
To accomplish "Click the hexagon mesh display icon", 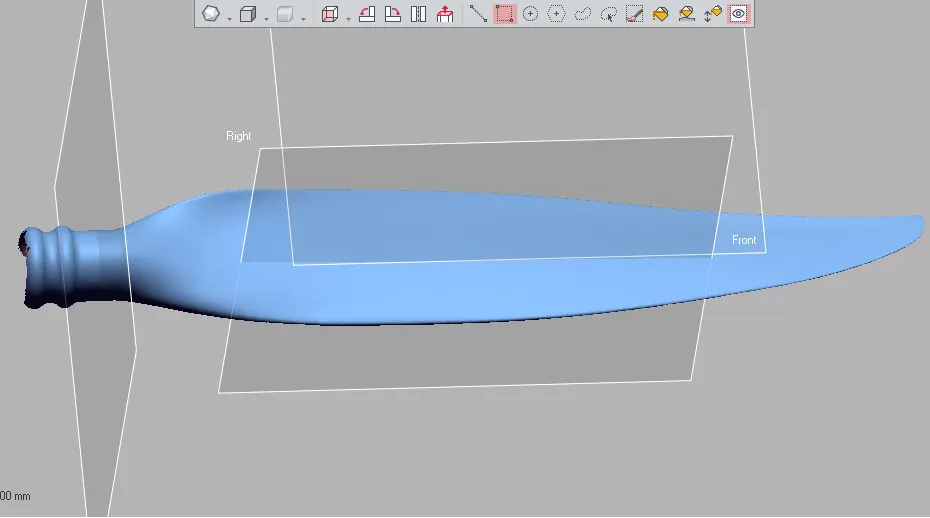I will pyautogui.click(x=211, y=14).
